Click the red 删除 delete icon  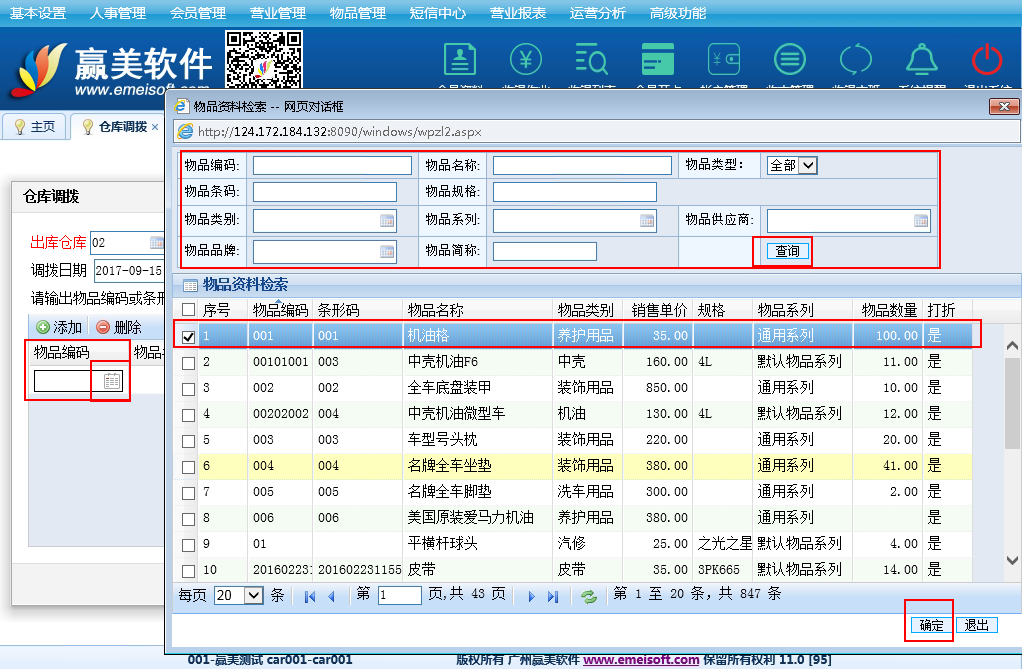pos(102,327)
